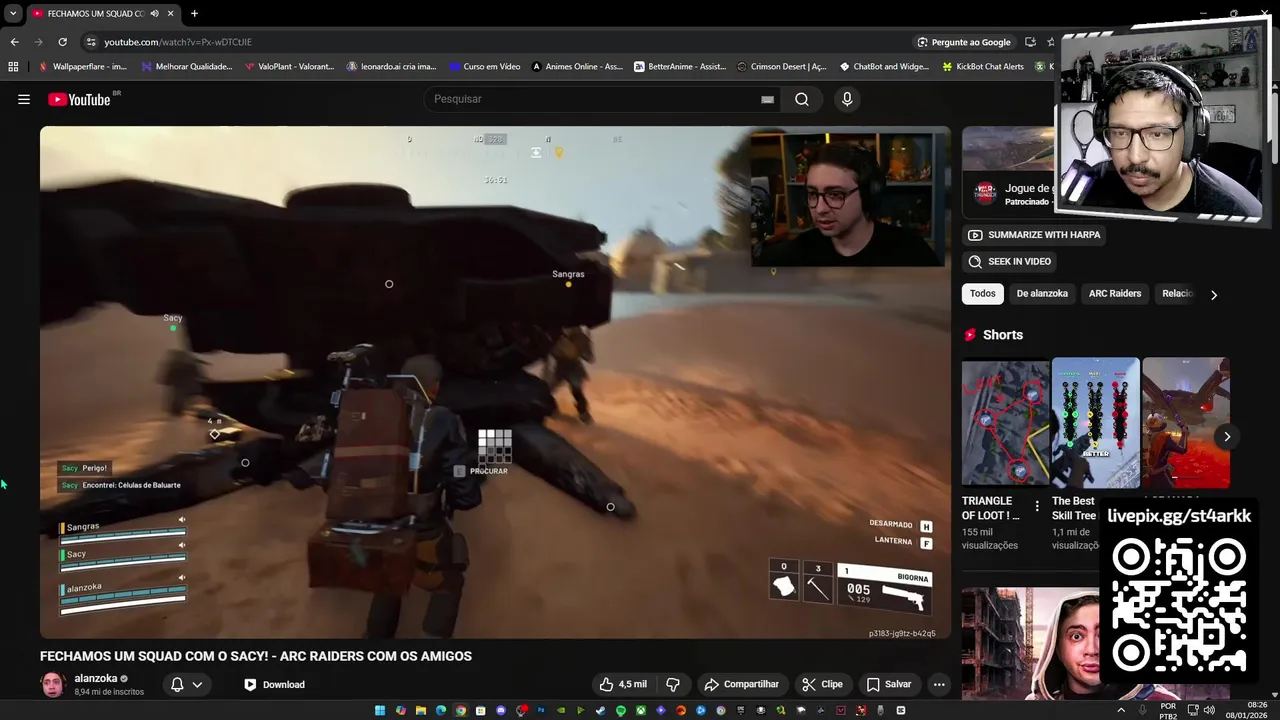The image size is (1280, 720).
Task: Open Spotify from the taskbar
Action: pyautogui.click(x=621, y=710)
